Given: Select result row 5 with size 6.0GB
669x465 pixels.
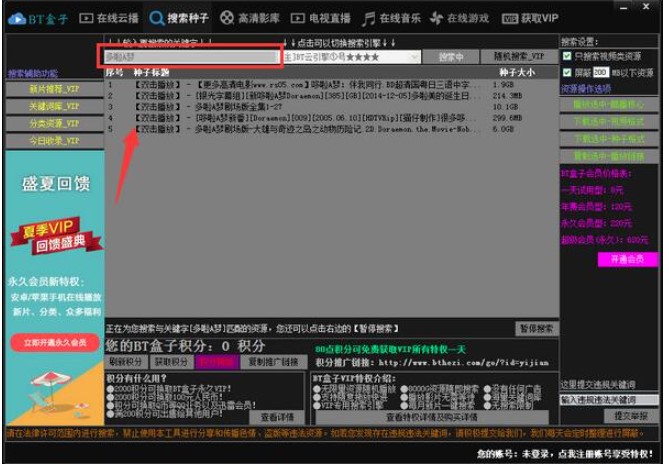Looking at the screenshot, I should [332, 129].
